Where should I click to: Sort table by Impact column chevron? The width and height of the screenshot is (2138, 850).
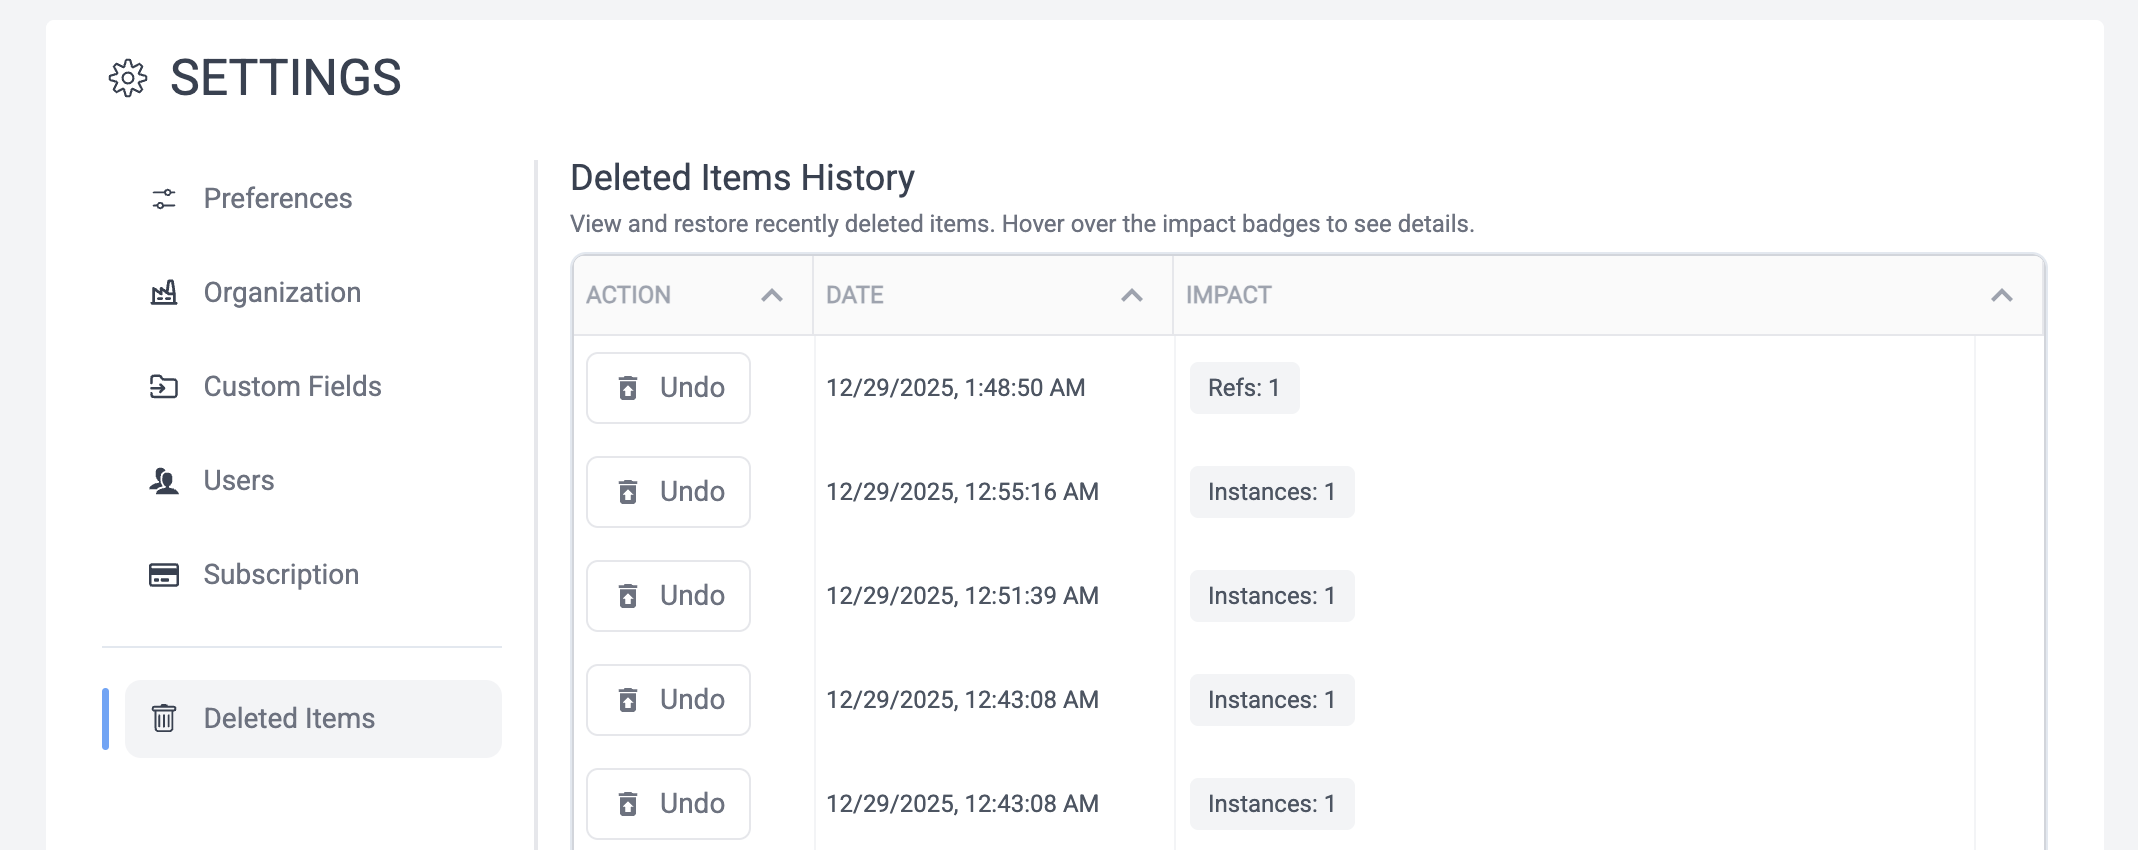coord(2001,295)
